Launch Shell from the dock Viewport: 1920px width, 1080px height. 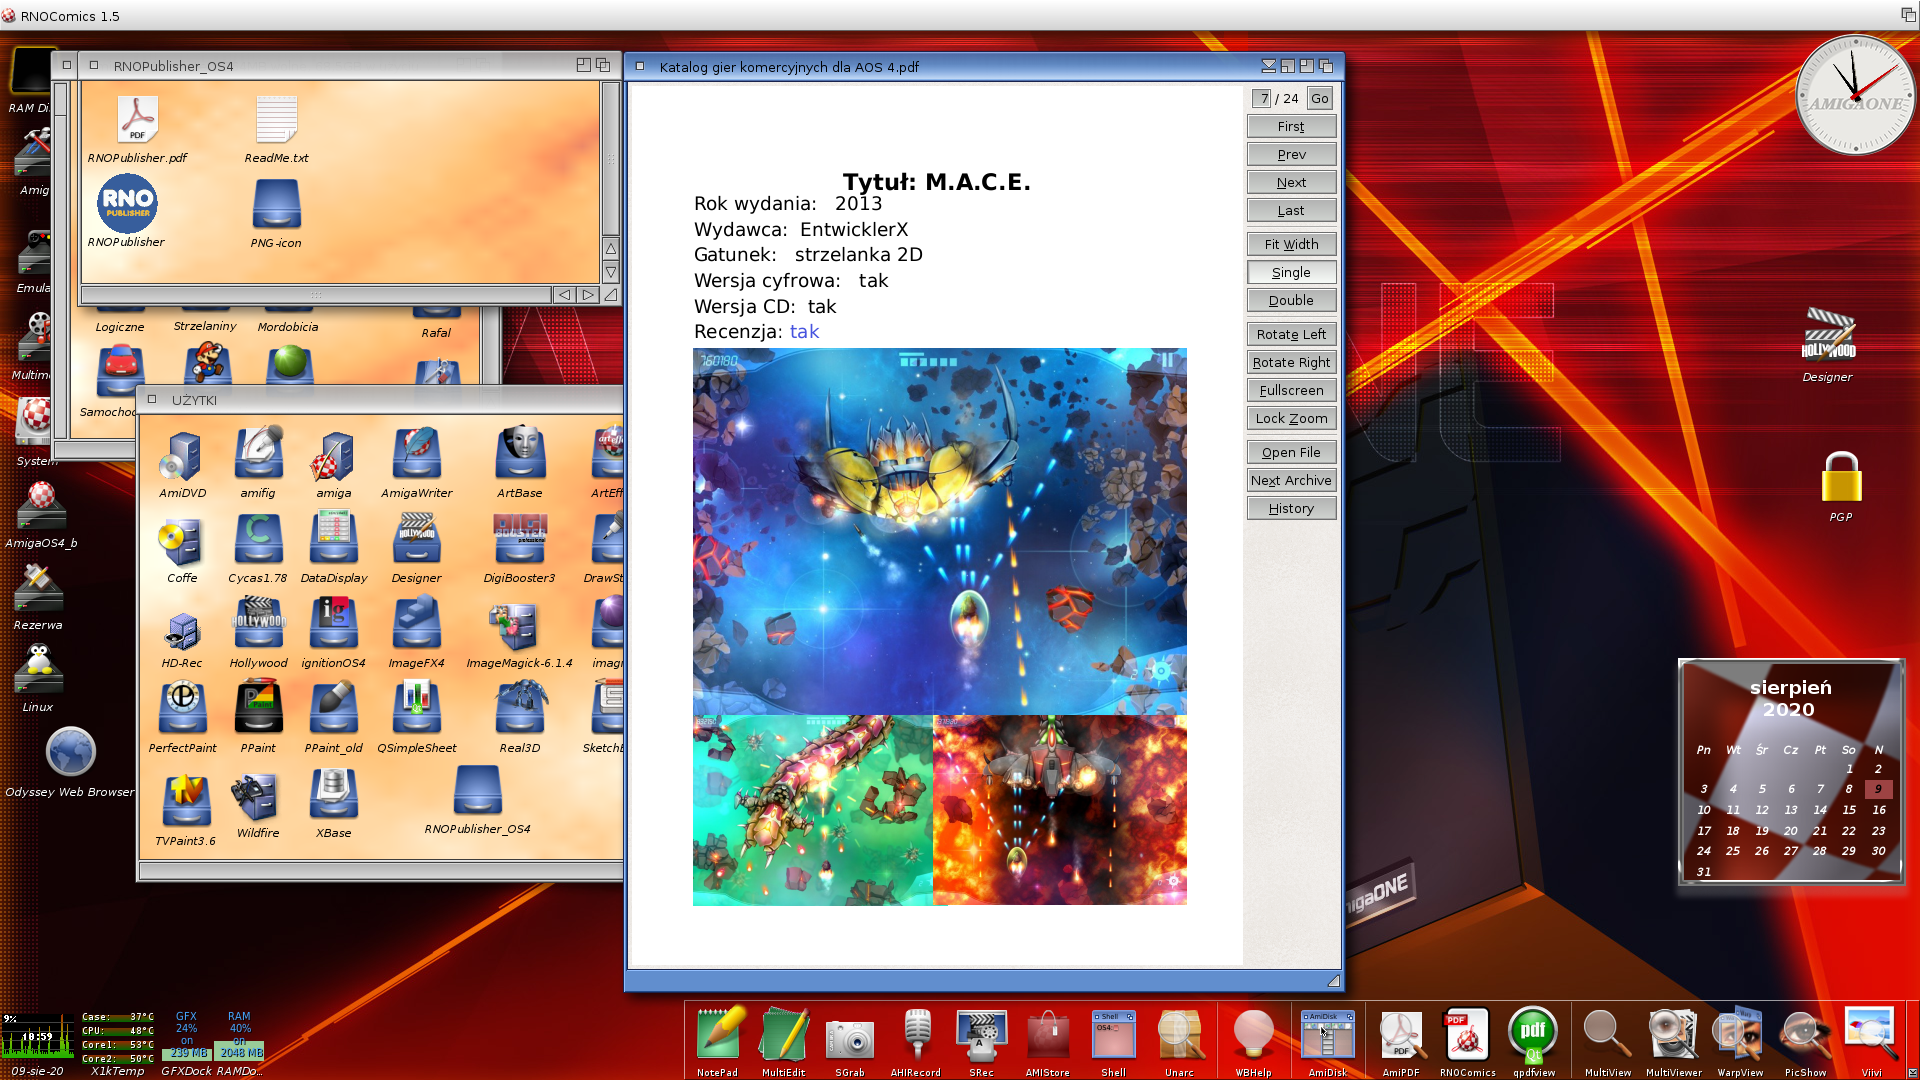point(1113,1035)
